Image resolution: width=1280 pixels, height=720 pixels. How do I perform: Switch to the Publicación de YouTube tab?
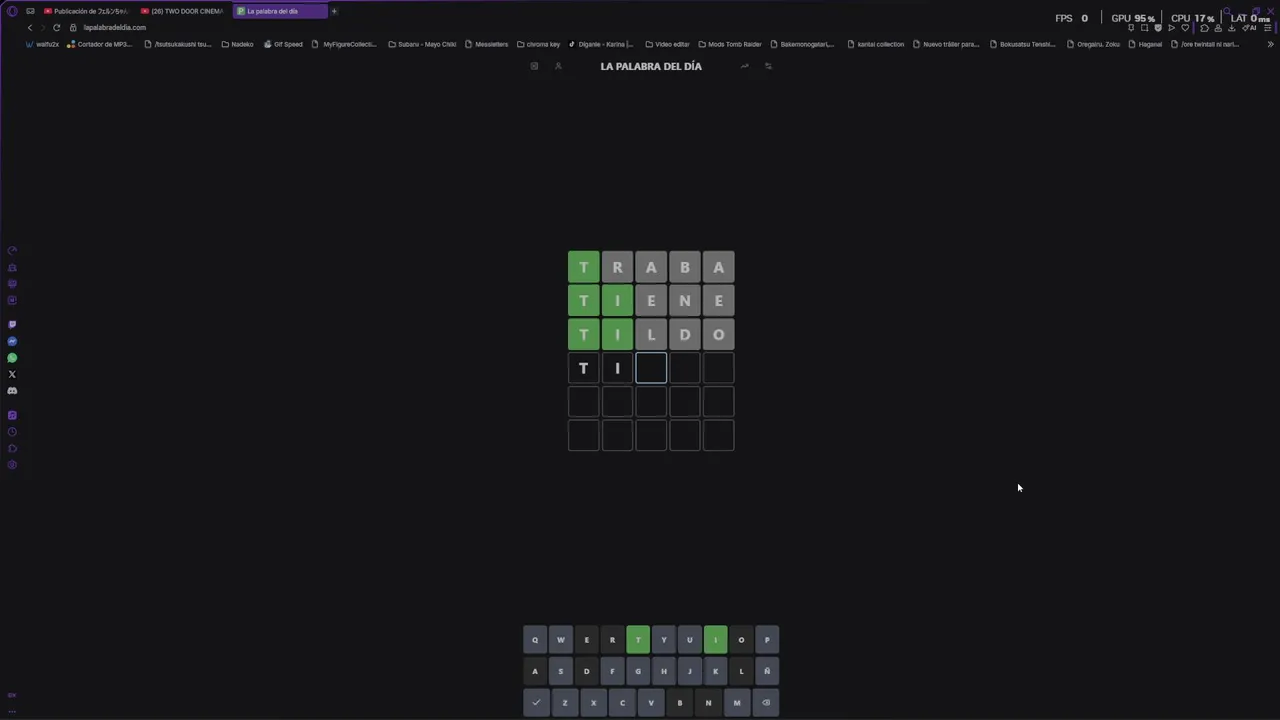[x=87, y=11]
